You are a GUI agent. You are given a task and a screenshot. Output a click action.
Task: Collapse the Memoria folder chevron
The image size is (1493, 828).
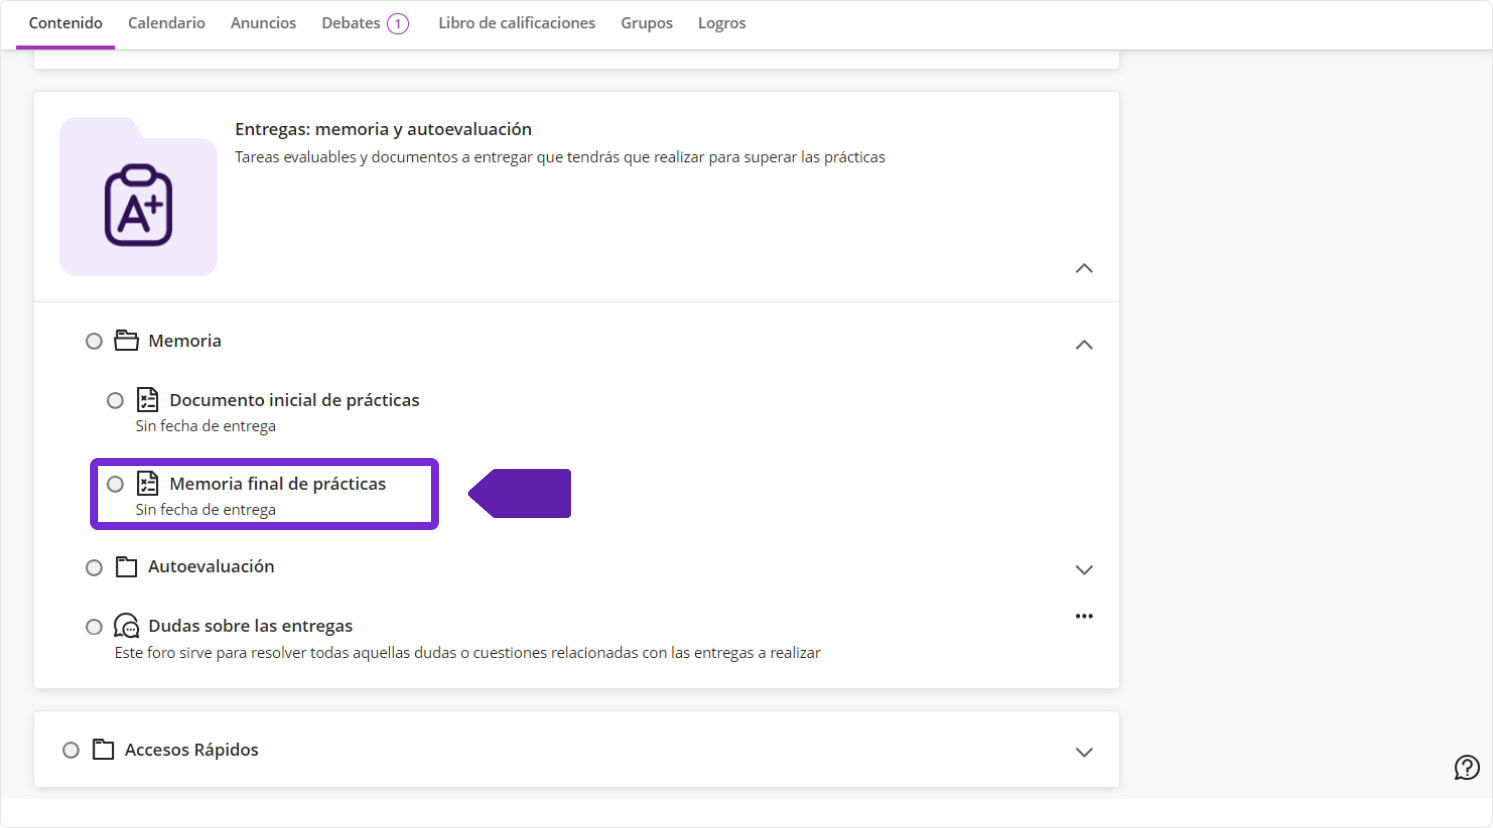coord(1083,345)
